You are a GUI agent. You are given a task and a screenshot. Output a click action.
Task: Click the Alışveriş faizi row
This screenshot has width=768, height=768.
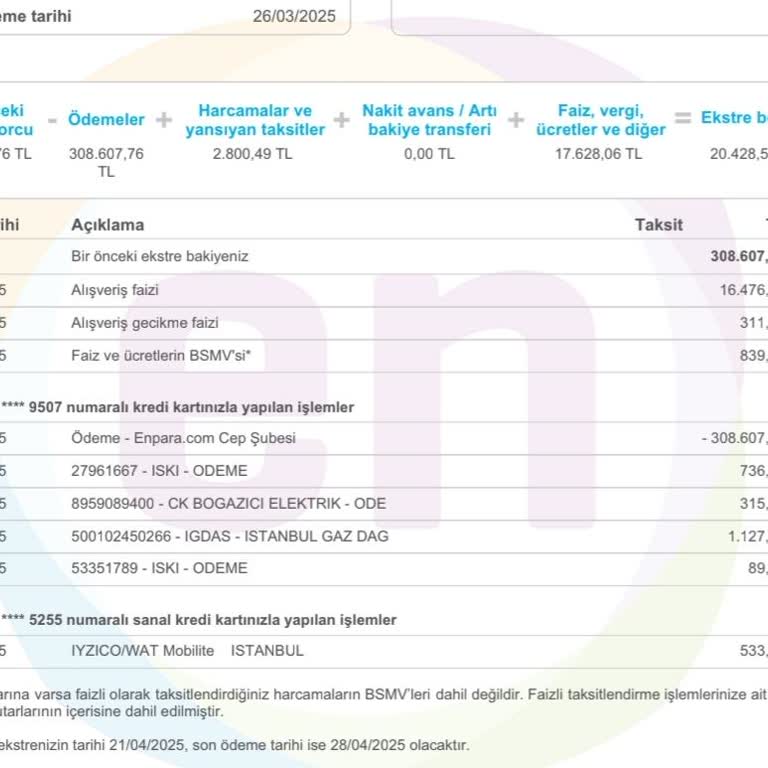point(384,290)
